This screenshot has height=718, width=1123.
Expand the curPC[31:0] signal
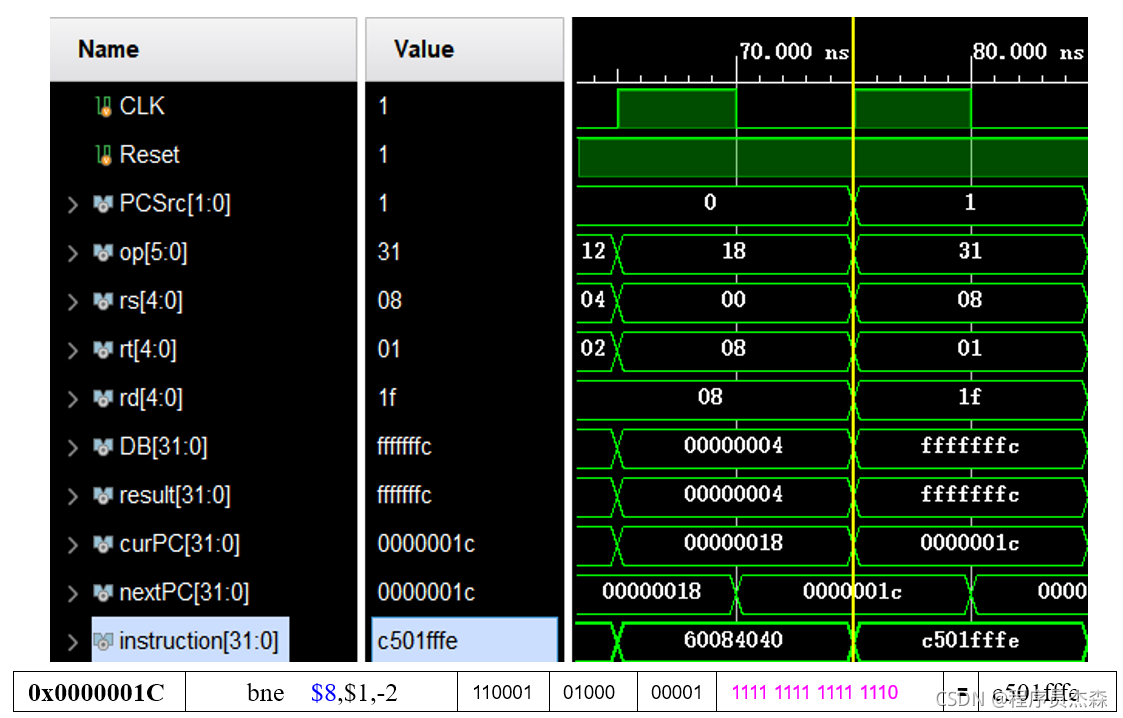pyautogui.click(x=72, y=545)
